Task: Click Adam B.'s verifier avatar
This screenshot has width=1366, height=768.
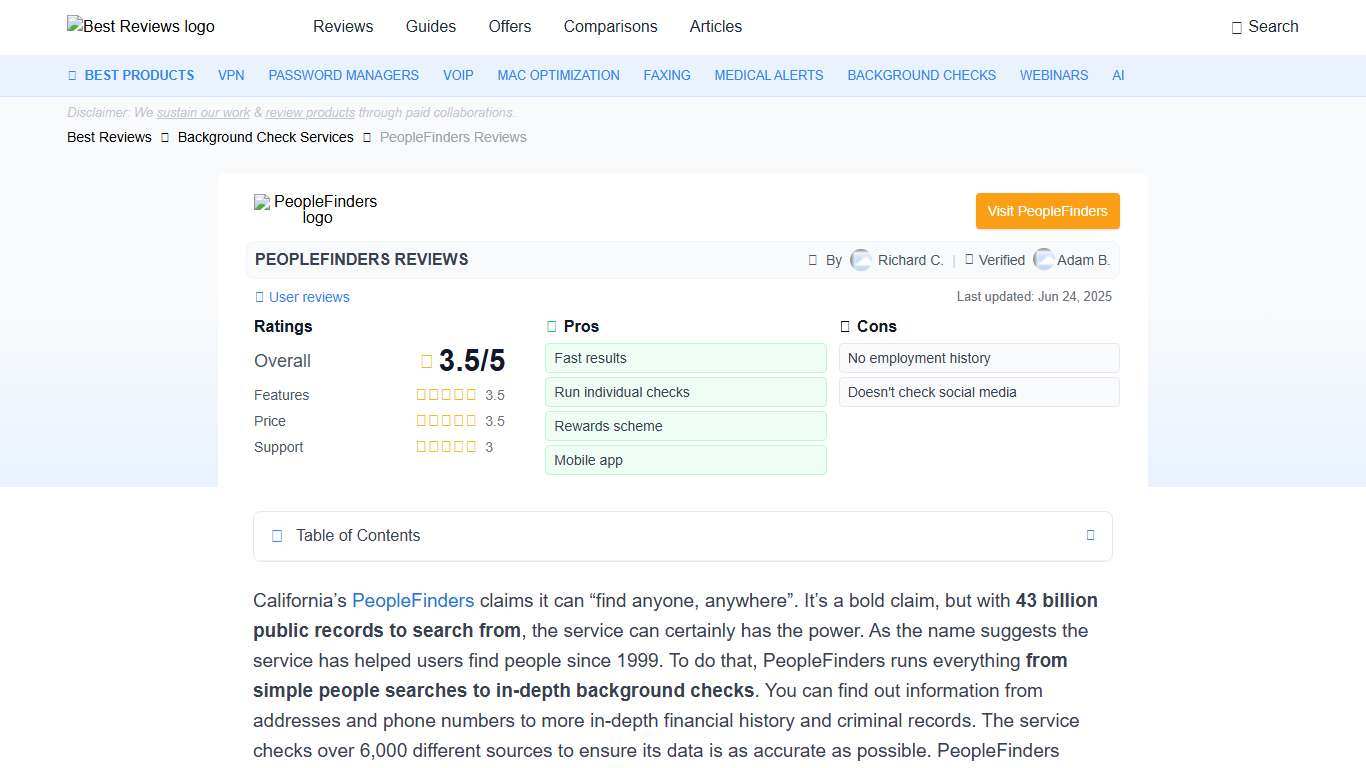Action: click(x=1043, y=260)
